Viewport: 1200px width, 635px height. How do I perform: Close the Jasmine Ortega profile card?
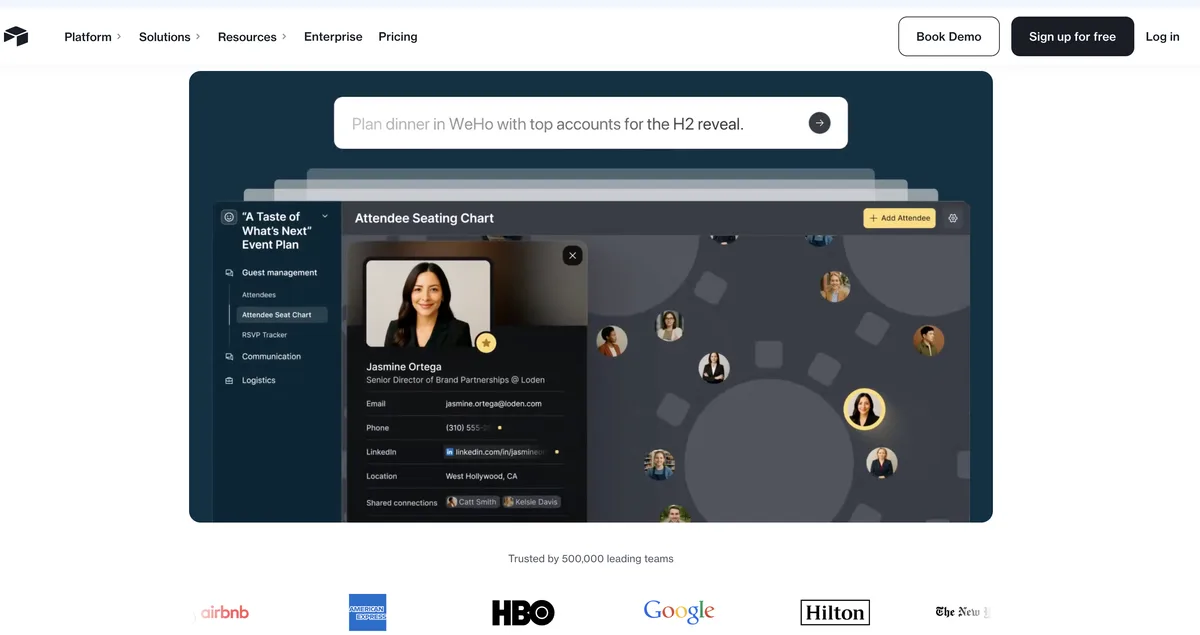click(x=573, y=256)
